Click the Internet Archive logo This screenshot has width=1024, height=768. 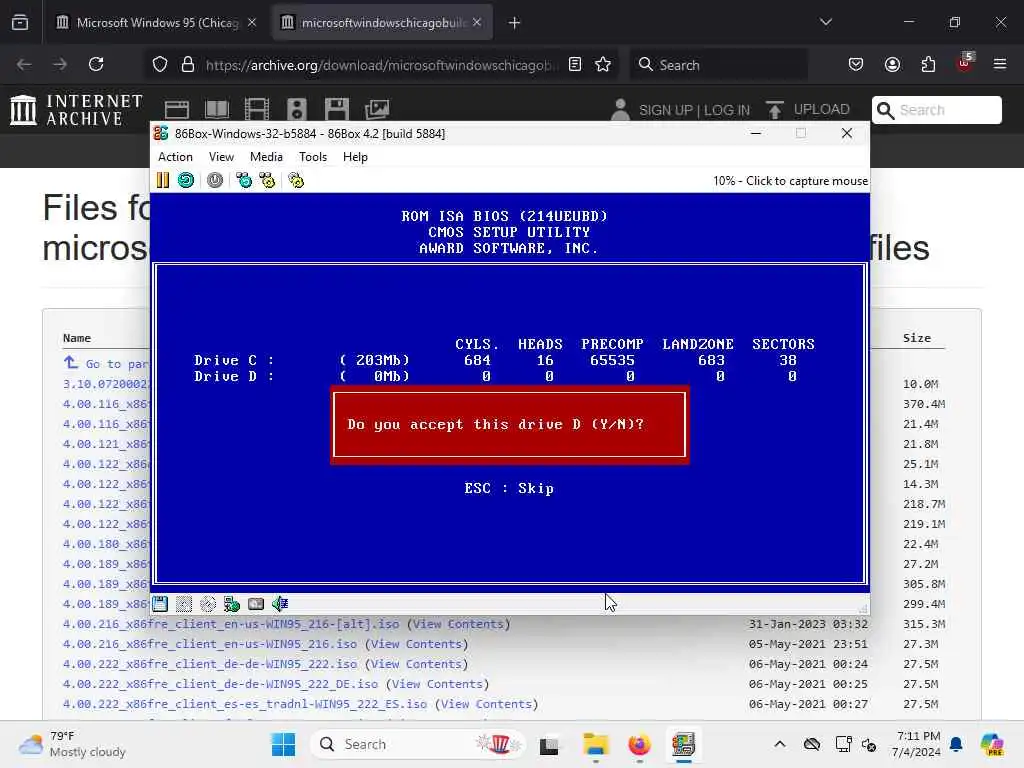pyautogui.click(x=76, y=110)
